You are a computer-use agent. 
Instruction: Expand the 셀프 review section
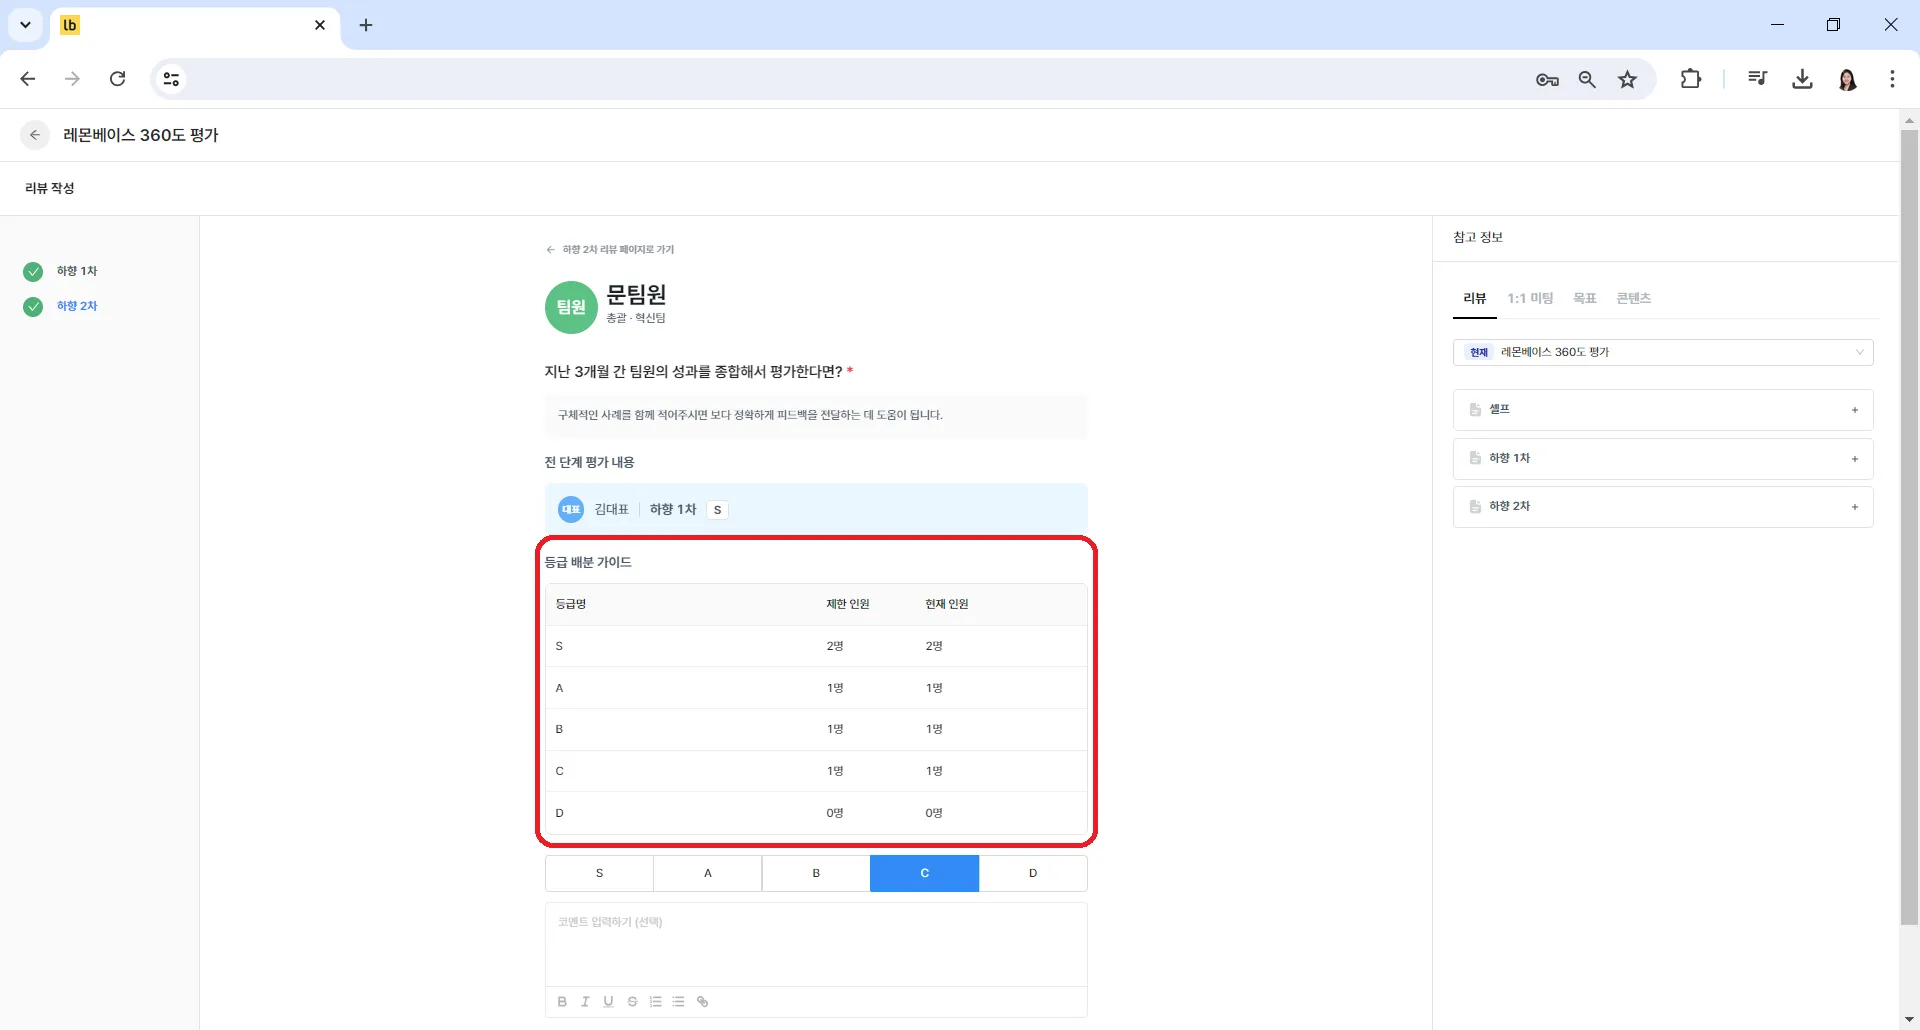point(1663,410)
